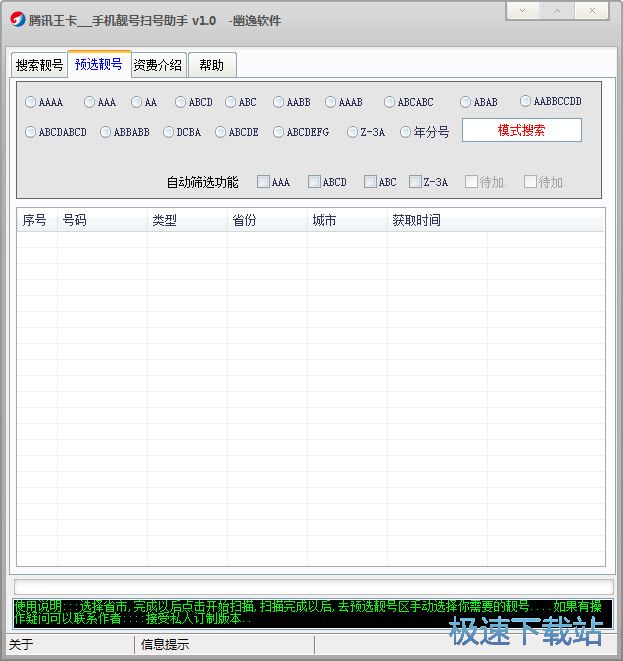Sort by the 省份 column header

268,220
